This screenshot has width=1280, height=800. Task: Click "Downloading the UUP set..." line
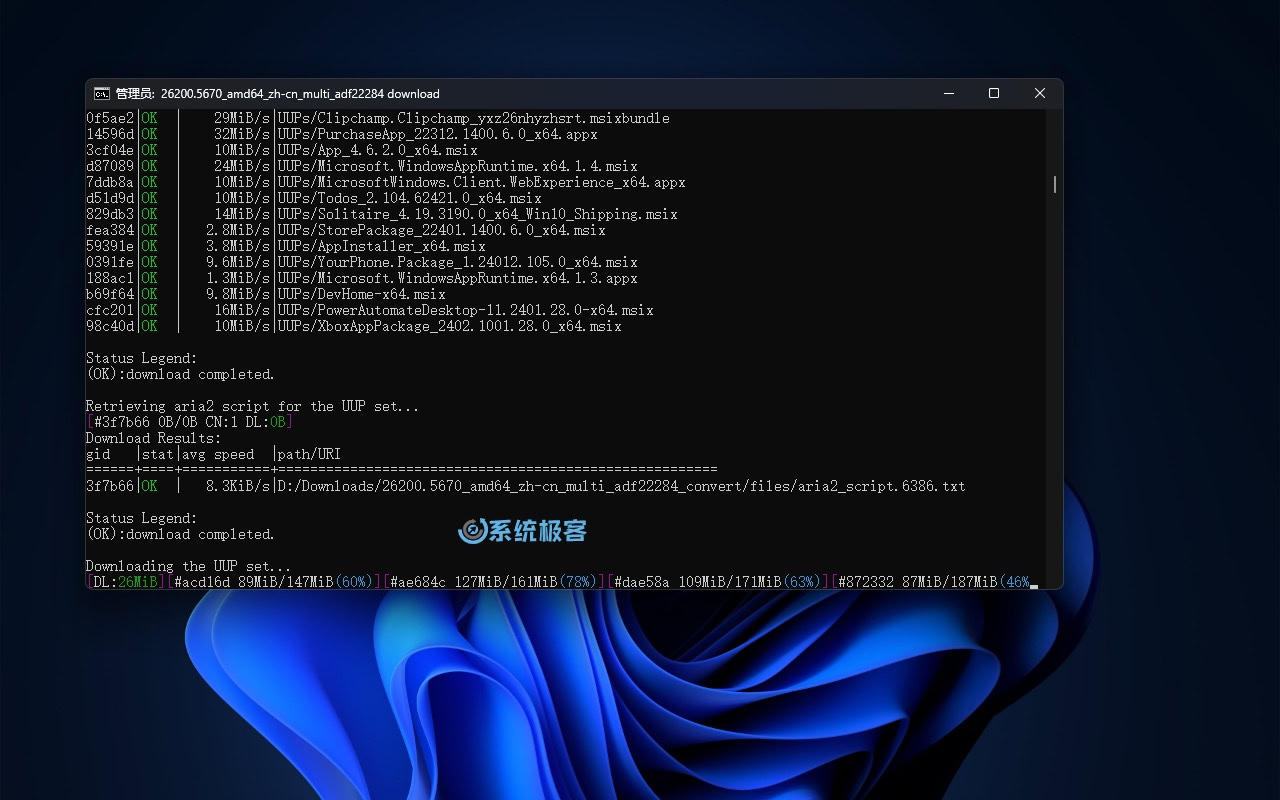(x=189, y=566)
